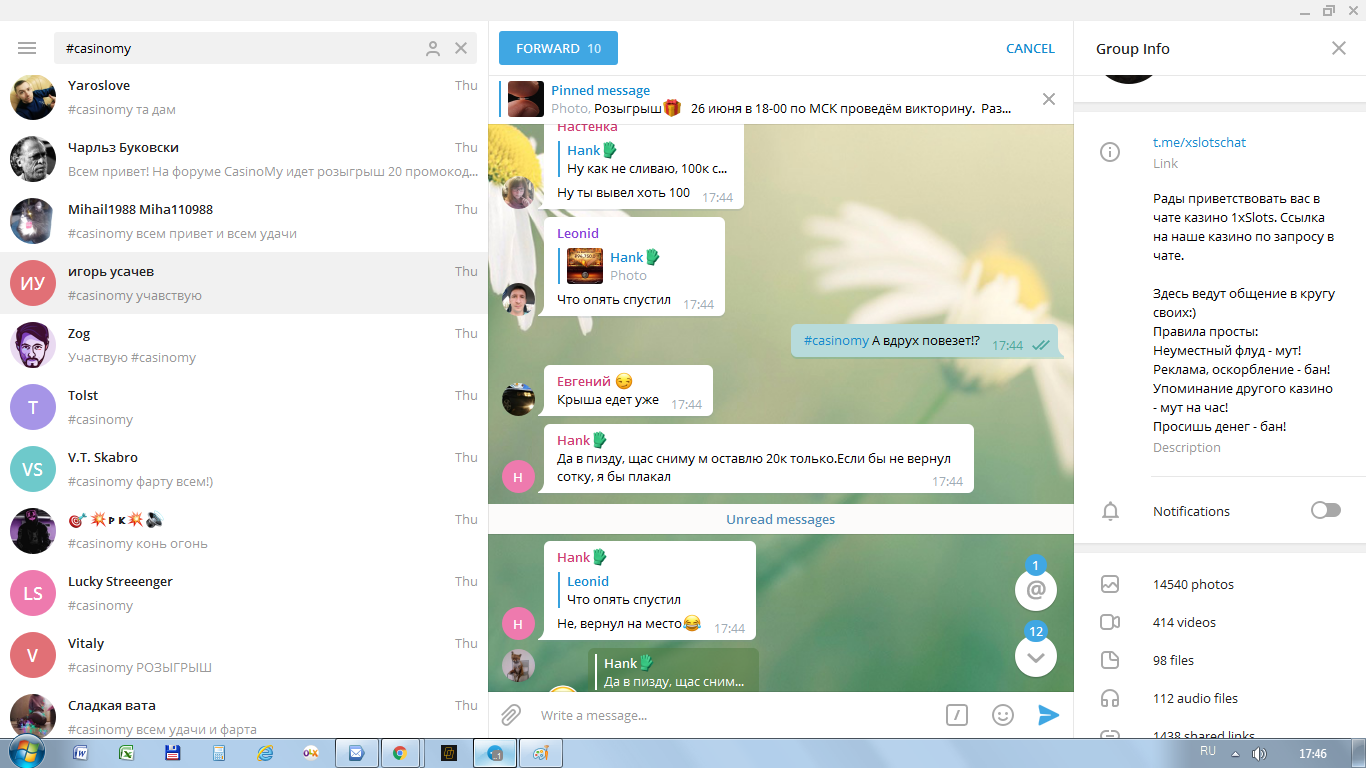
Task: Open the Zog search result
Action: 244,345
